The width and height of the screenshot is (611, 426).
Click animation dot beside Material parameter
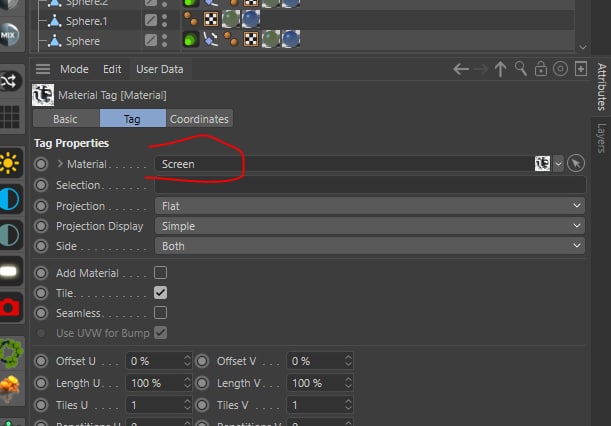point(41,164)
